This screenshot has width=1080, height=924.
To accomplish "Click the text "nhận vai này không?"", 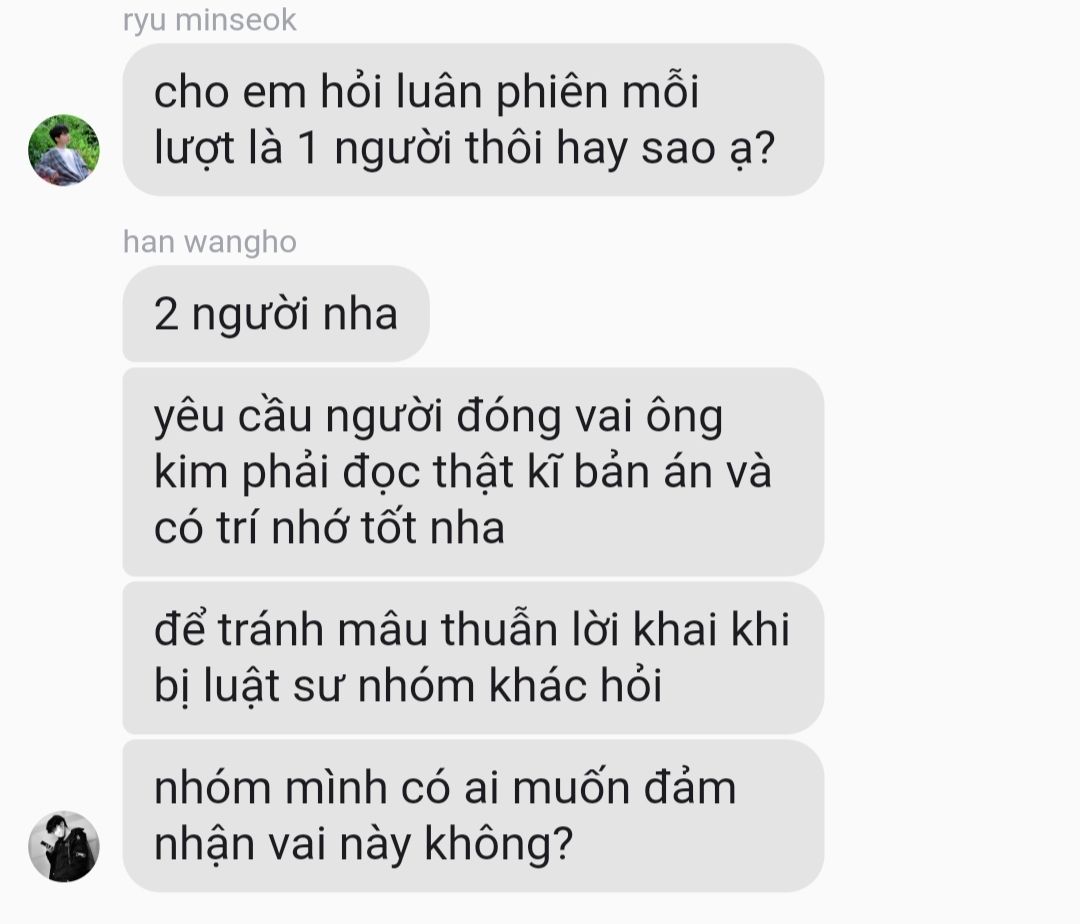I will 363,845.
